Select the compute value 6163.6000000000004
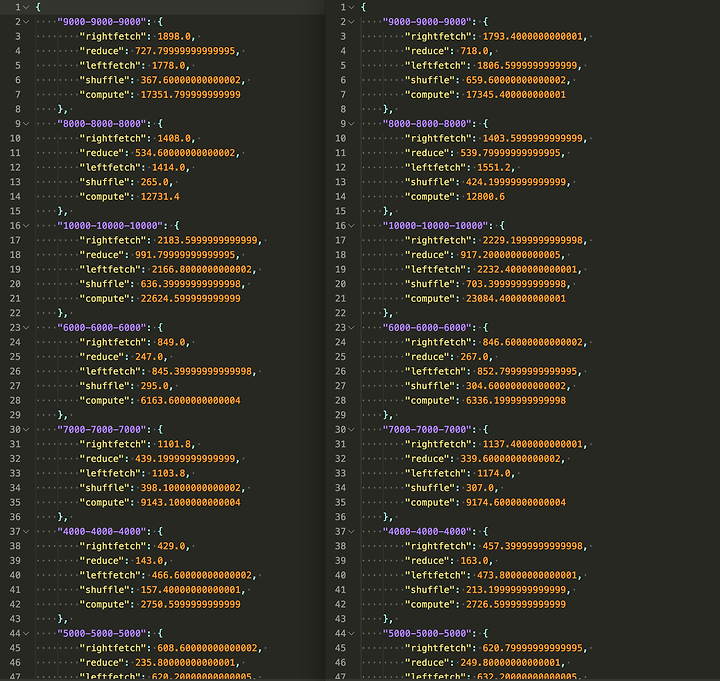The height and width of the screenshot is (681, 720). (x=191, y=400)
